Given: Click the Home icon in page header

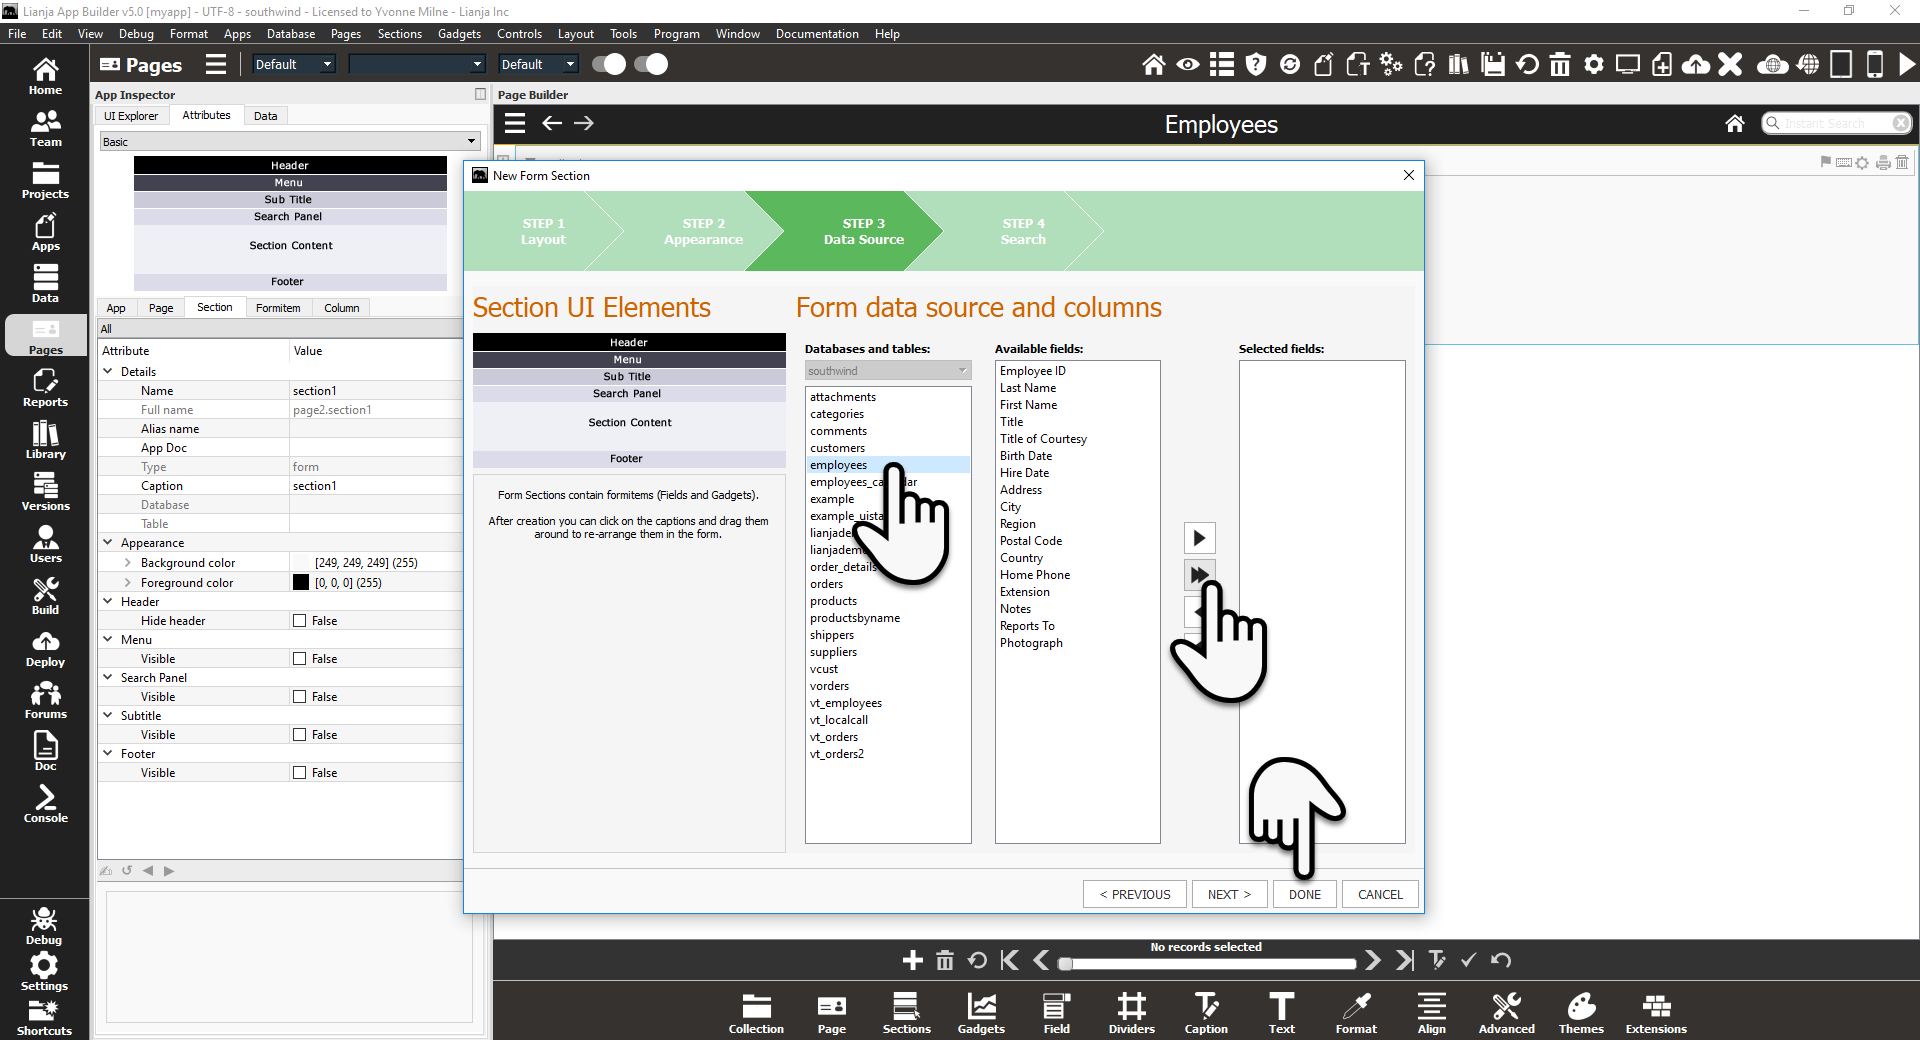Looking at the screenshot, I should point(1735,123).
